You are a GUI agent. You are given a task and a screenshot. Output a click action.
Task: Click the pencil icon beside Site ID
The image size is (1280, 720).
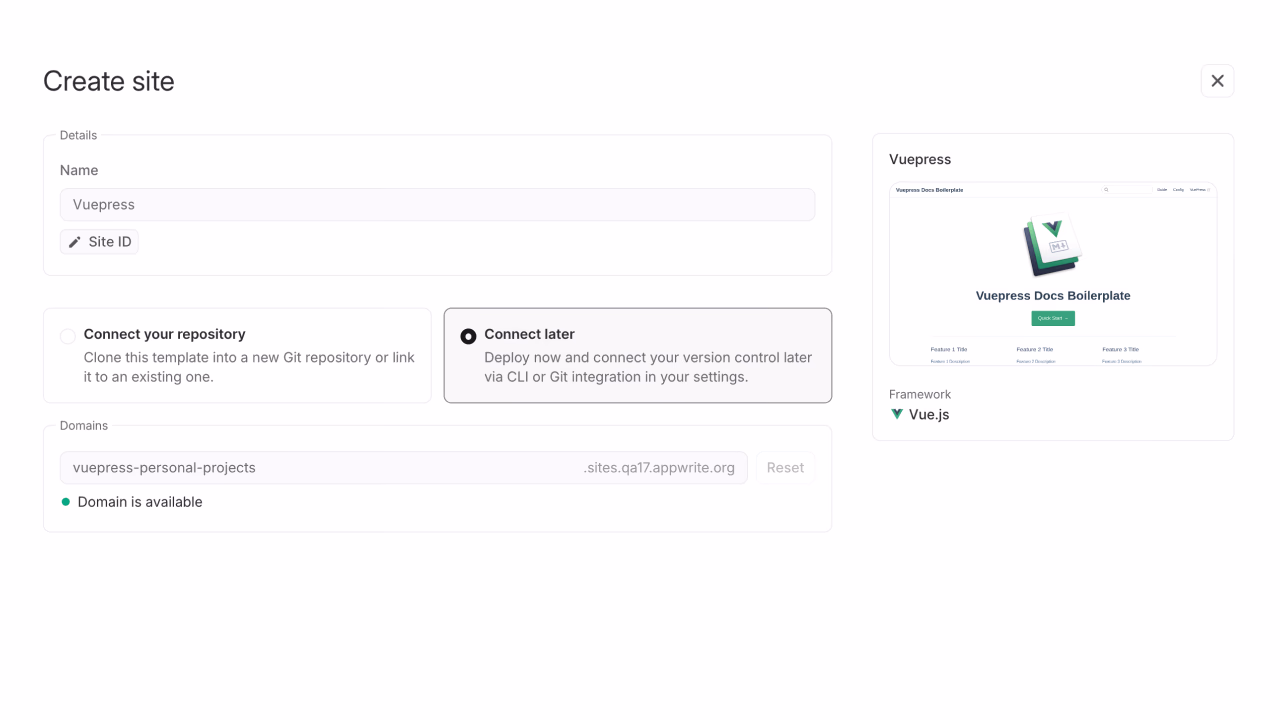(x=75, y=242)
